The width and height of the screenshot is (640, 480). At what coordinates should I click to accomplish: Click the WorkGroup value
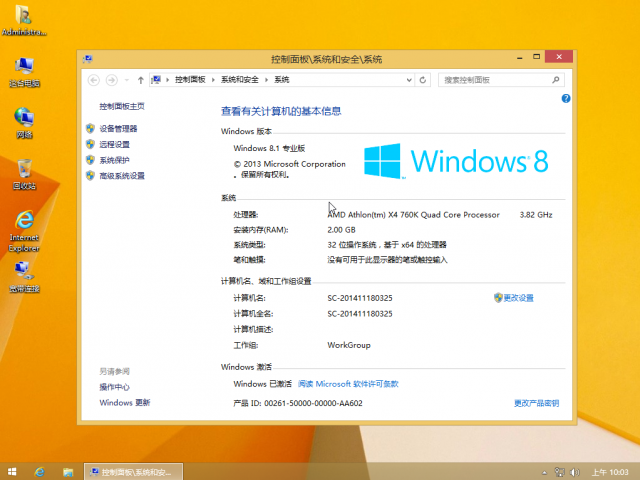pos(349,345)
